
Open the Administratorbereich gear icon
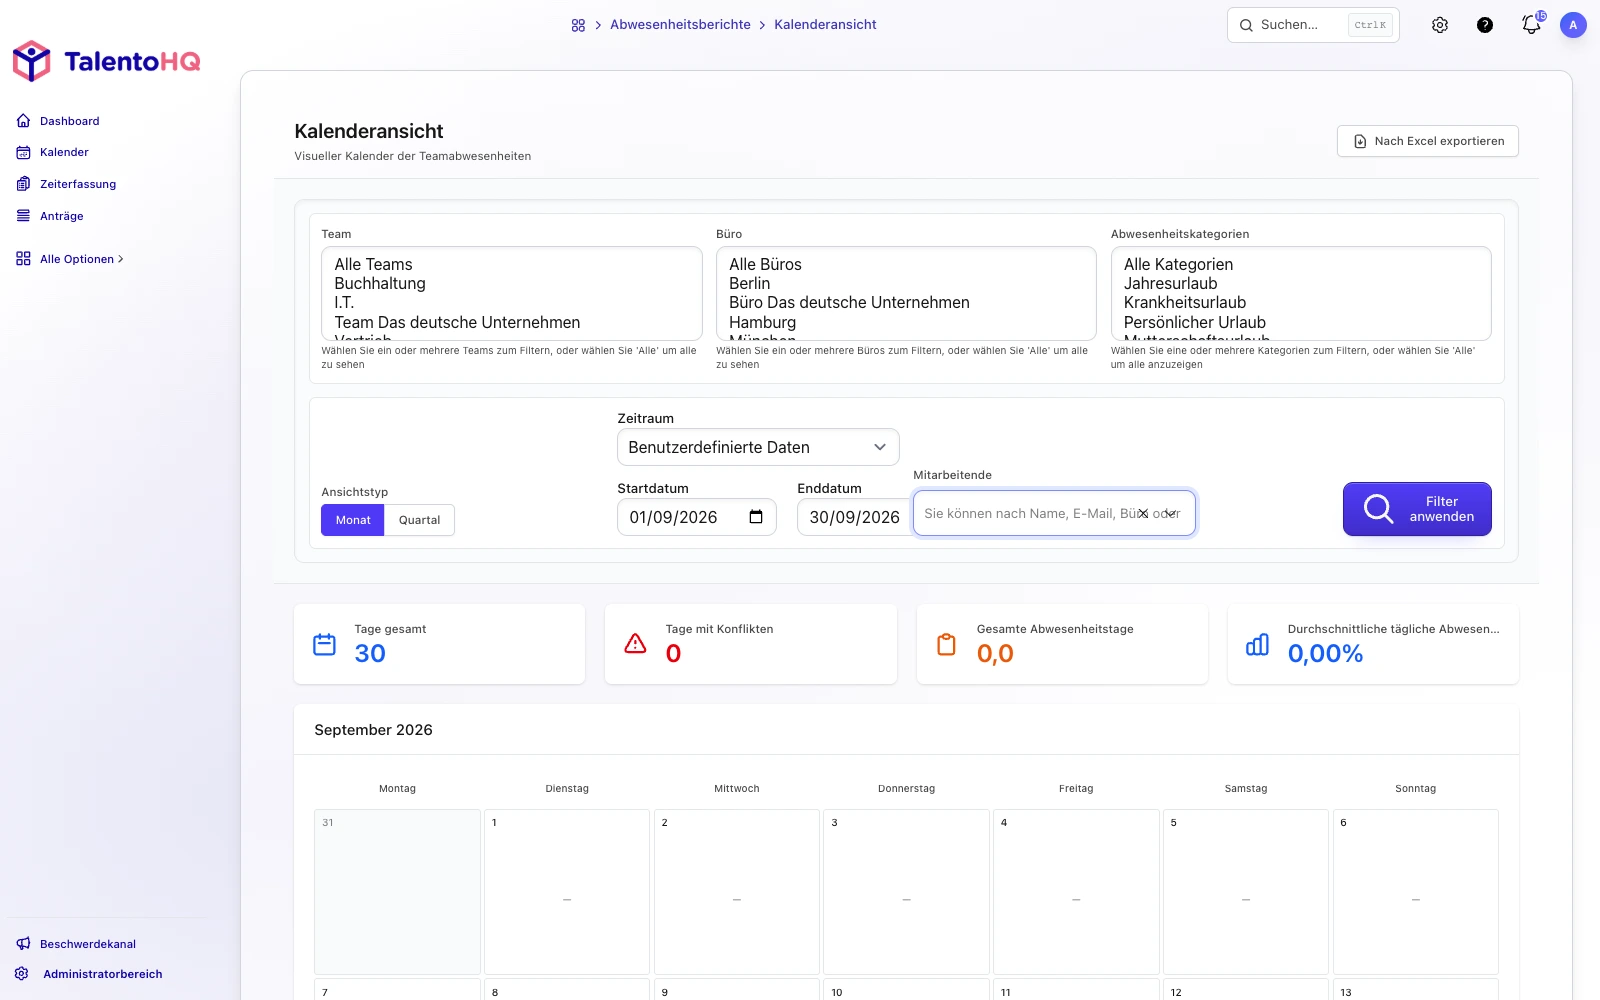(x=22, y=974)
